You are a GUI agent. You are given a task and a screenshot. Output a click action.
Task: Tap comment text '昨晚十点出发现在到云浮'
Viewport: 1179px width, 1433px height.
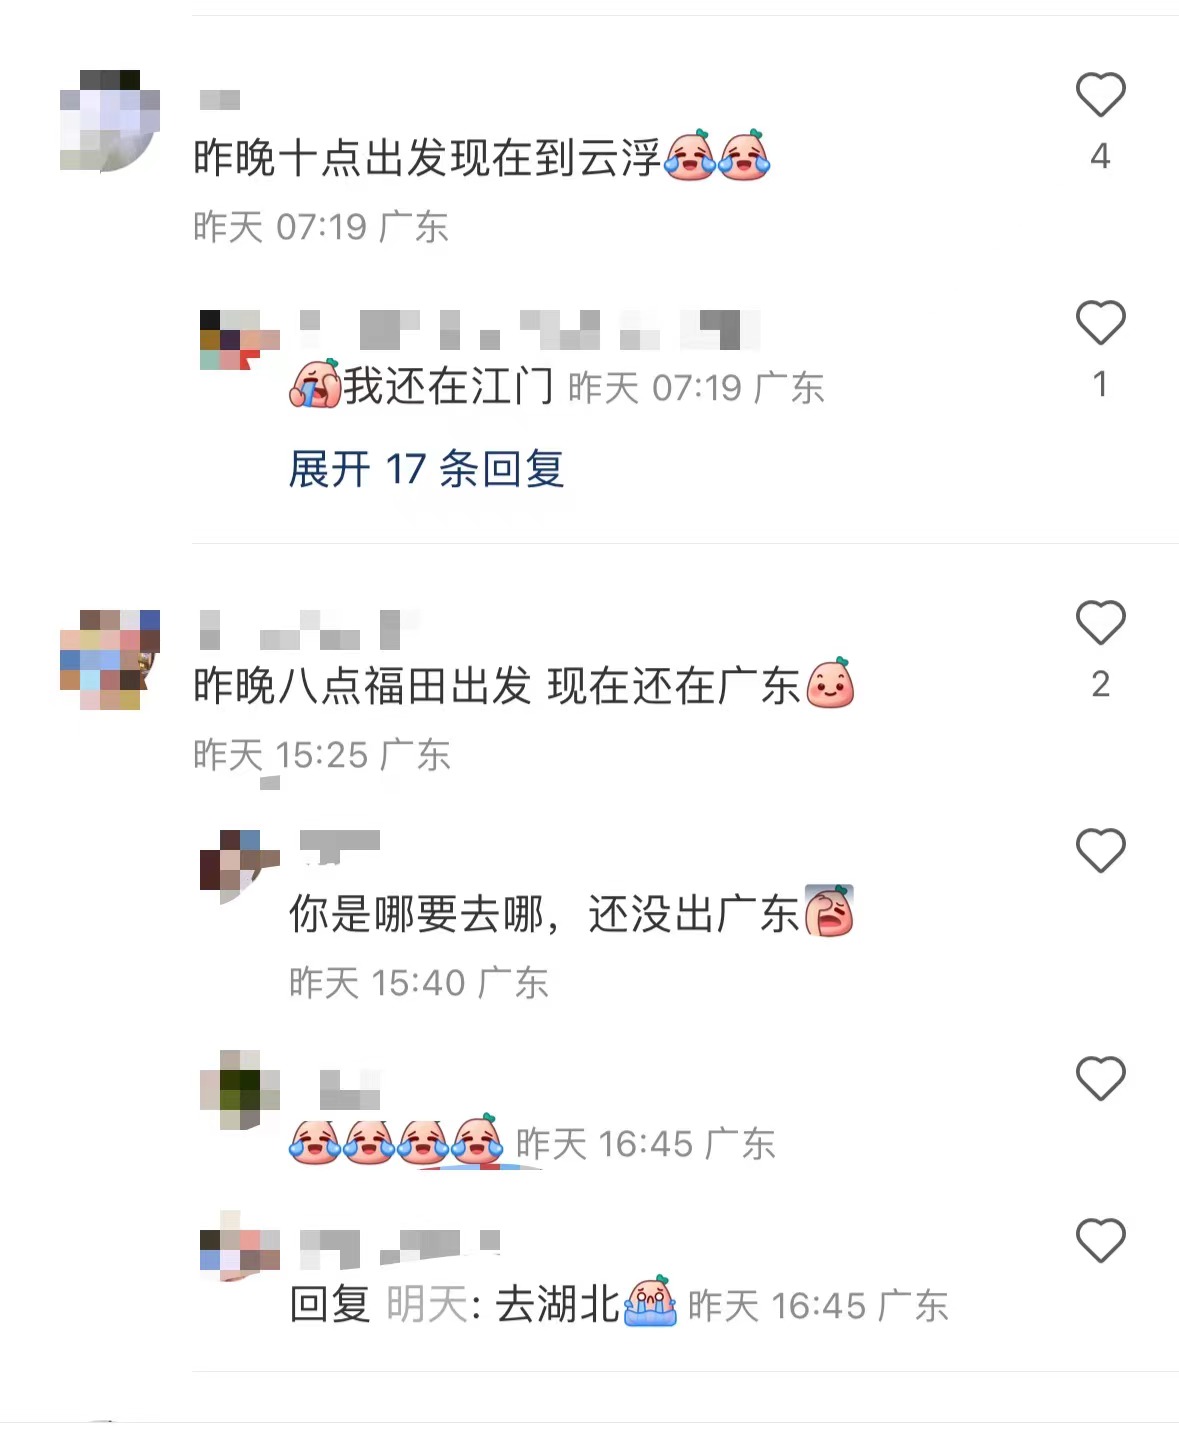coord(427,157)
